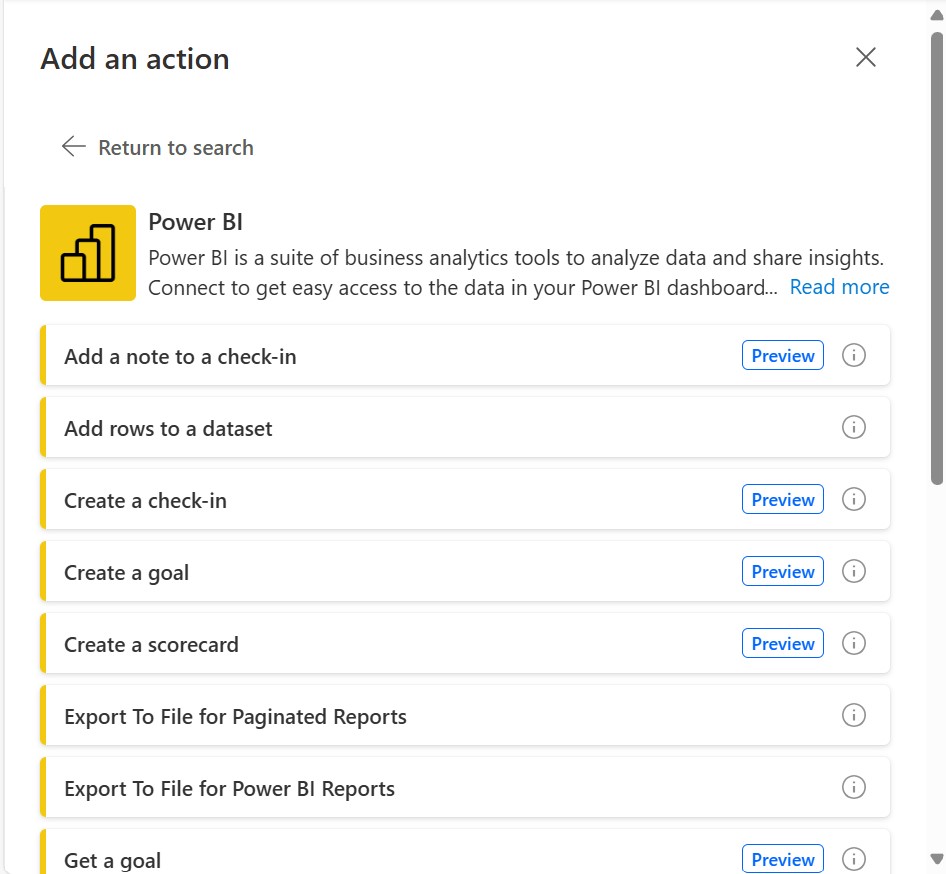Click Return to search
Image resolution: width=946 pixels, height=874 pixels.
pos(175,147)
